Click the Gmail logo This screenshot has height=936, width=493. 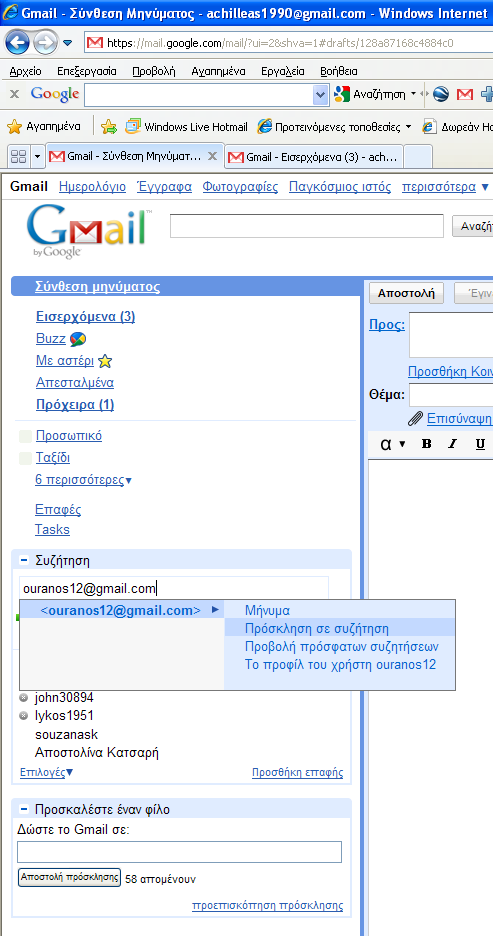click(87, 230)
